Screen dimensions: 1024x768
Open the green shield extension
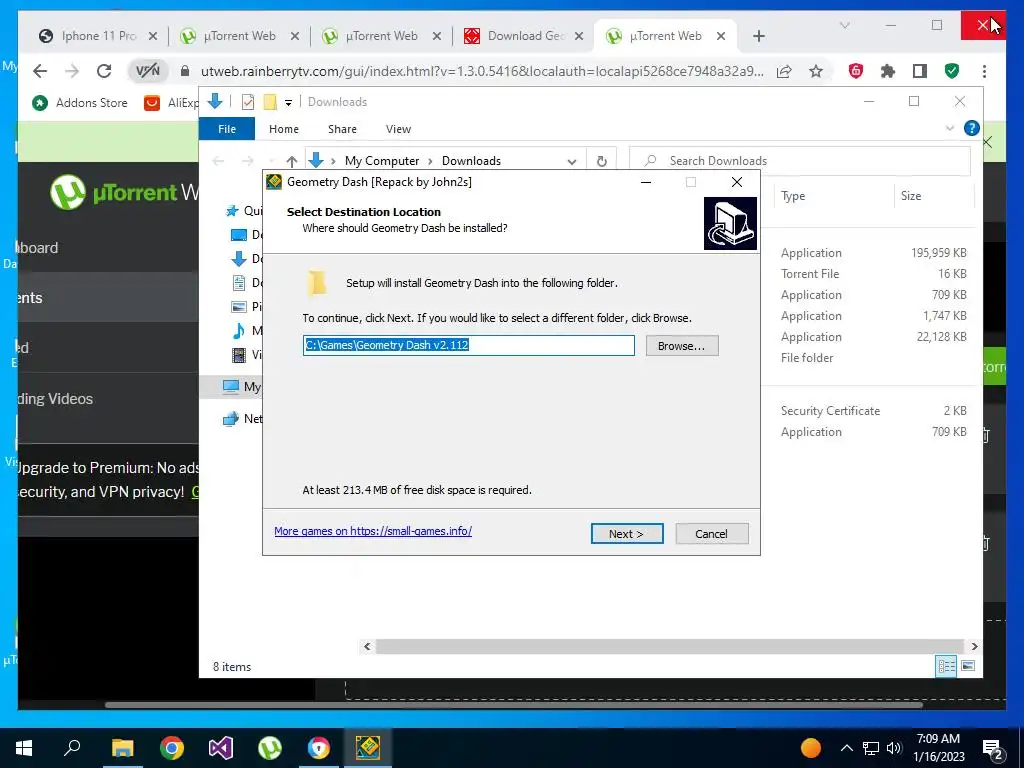click(x=952, y=71)
